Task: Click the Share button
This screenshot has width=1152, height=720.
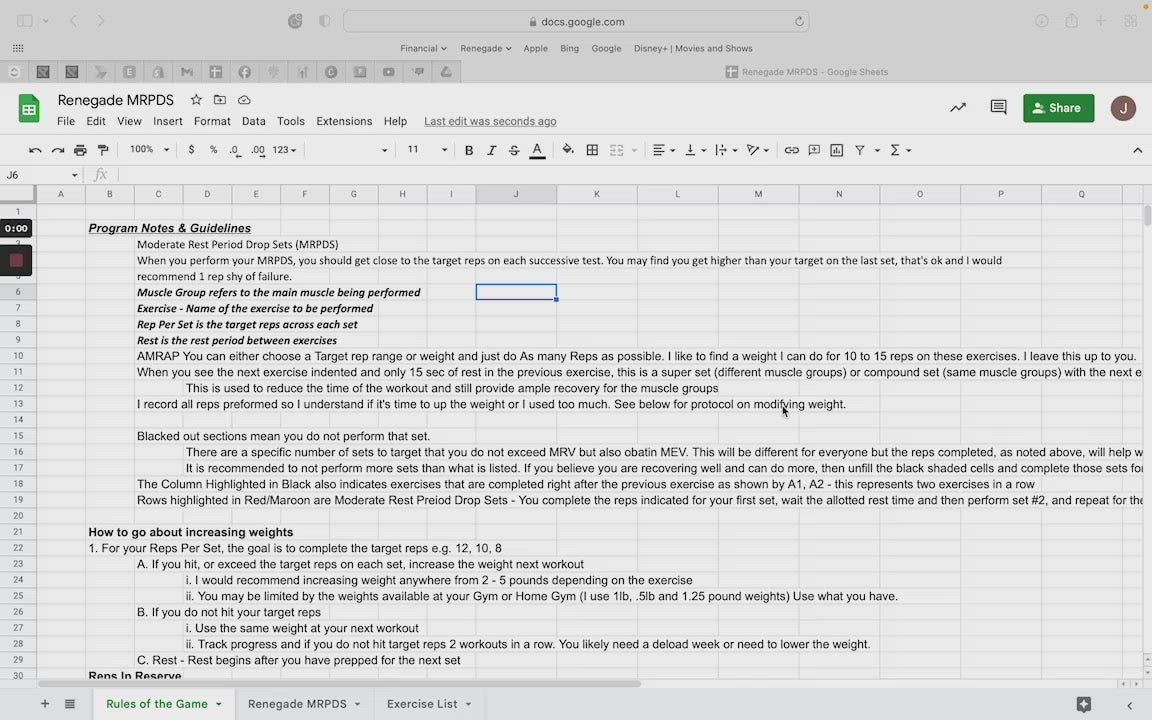Action: 1059,108
